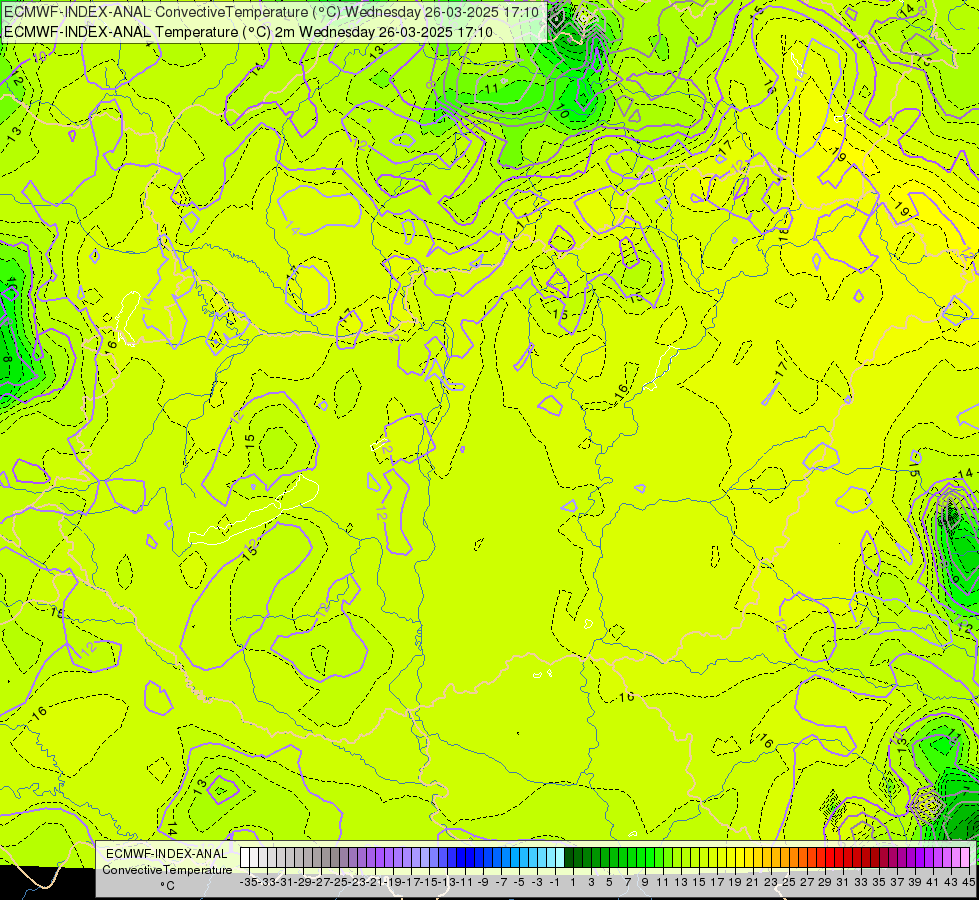Image resolution: width=979 pixels, height=900 pixels.
Task: Click the -15 value on the legend scale
Action: [430, 882]
